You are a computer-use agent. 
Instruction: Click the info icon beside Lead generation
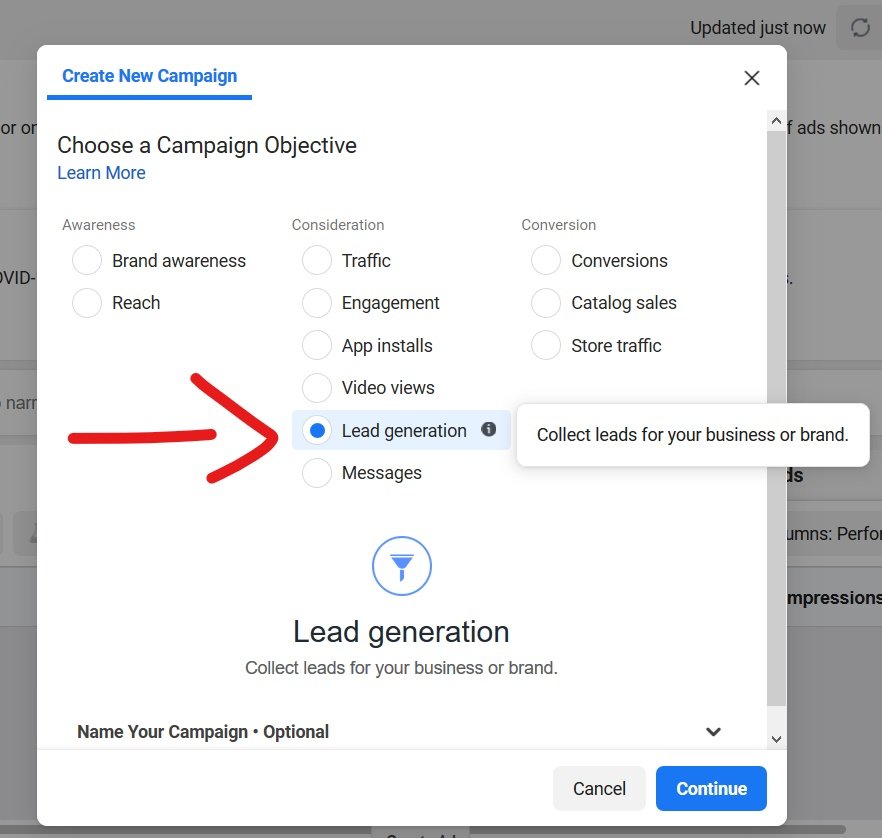pos(488,430)
